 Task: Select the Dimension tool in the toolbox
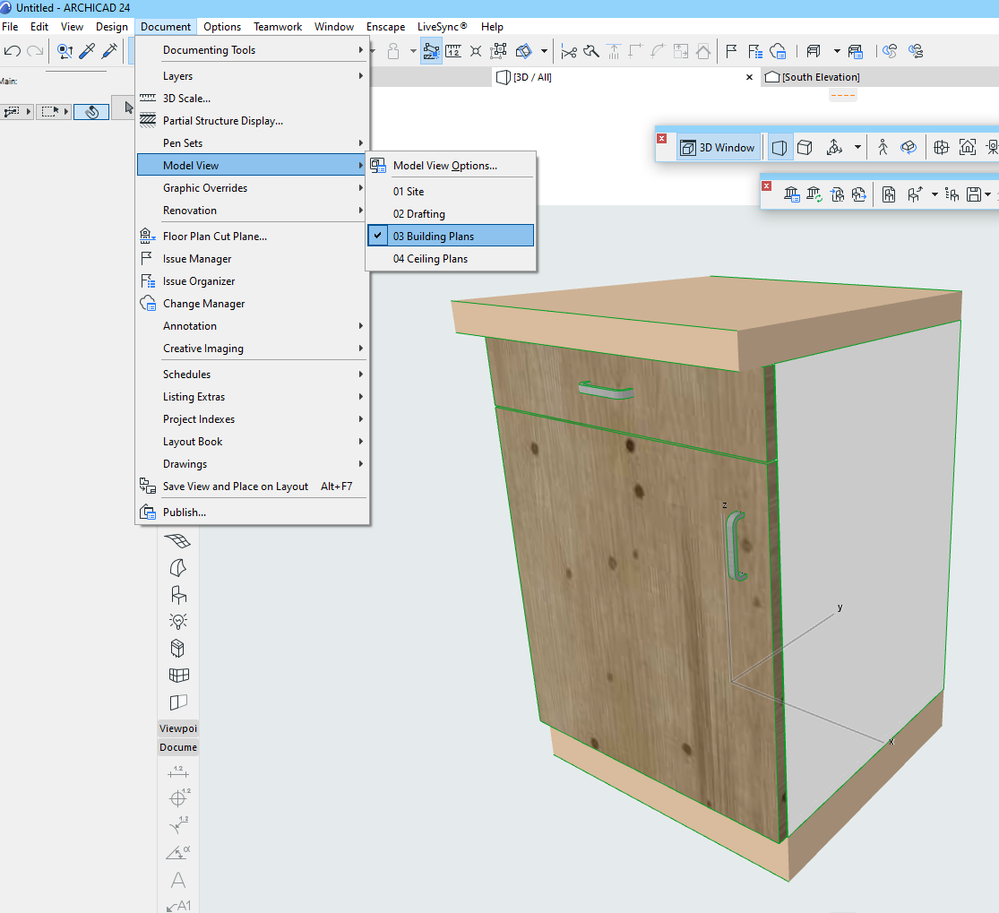coord(178,771)
